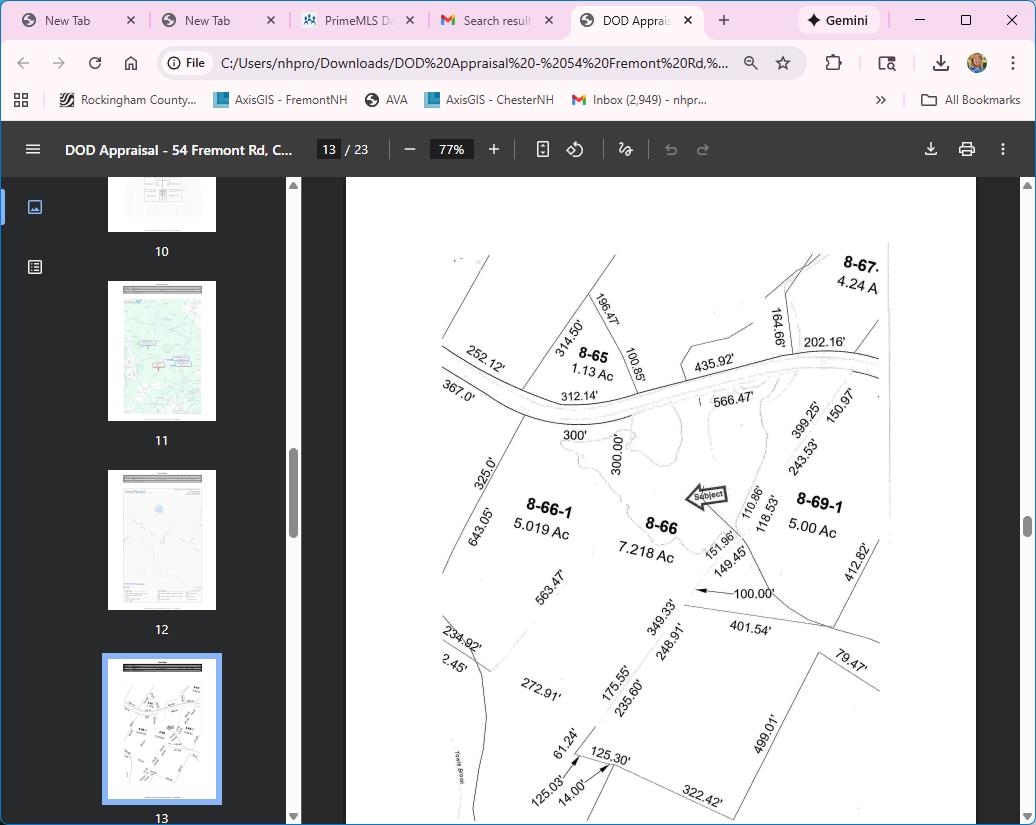Show the thumbnails view in sidebar
Viewport: 1036px width, 825px height.
pyautogui.click(x=35, y=207)
